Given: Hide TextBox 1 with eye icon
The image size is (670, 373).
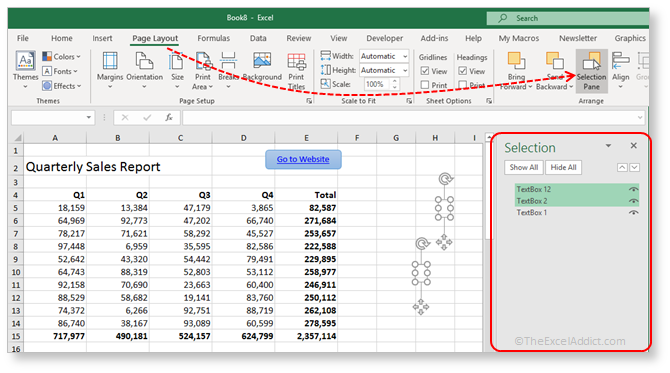Looking at the screenshot, I should (634, 212).
